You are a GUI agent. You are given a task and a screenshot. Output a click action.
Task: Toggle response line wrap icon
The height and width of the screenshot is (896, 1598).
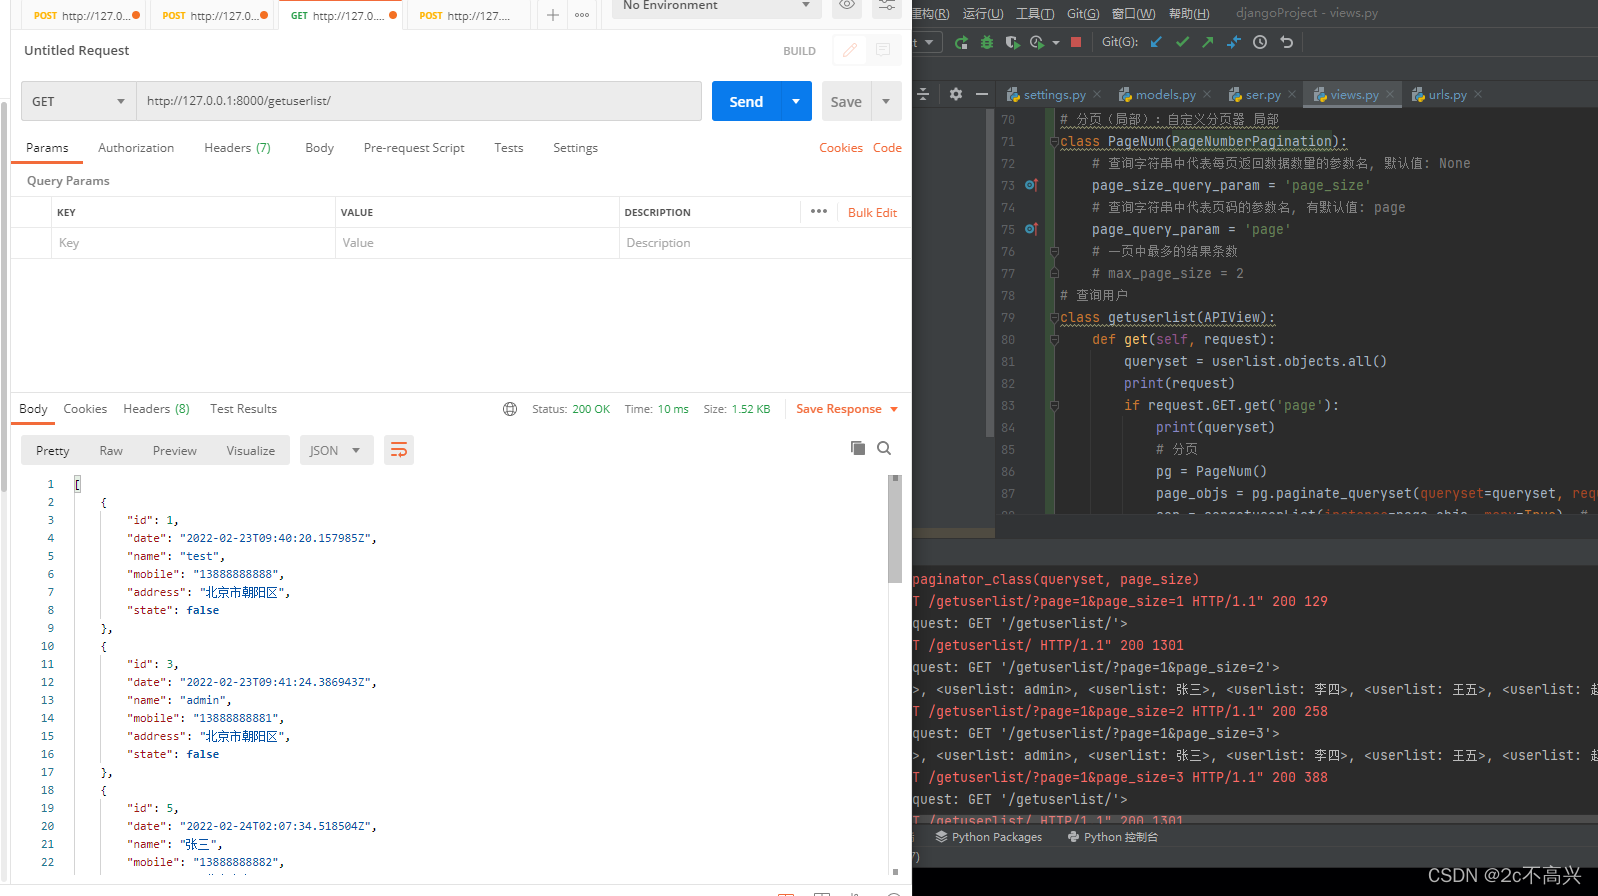[x=399, y=450]
